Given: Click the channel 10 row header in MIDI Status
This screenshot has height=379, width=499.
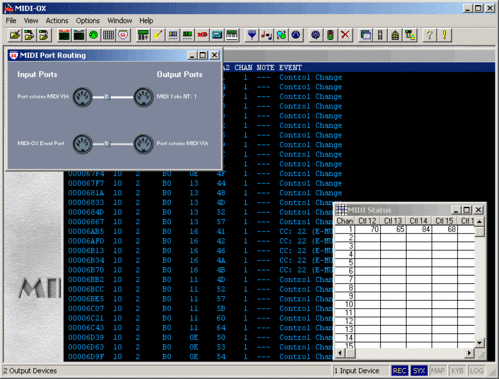Looking at the screenshot, I should coord(345,304).
